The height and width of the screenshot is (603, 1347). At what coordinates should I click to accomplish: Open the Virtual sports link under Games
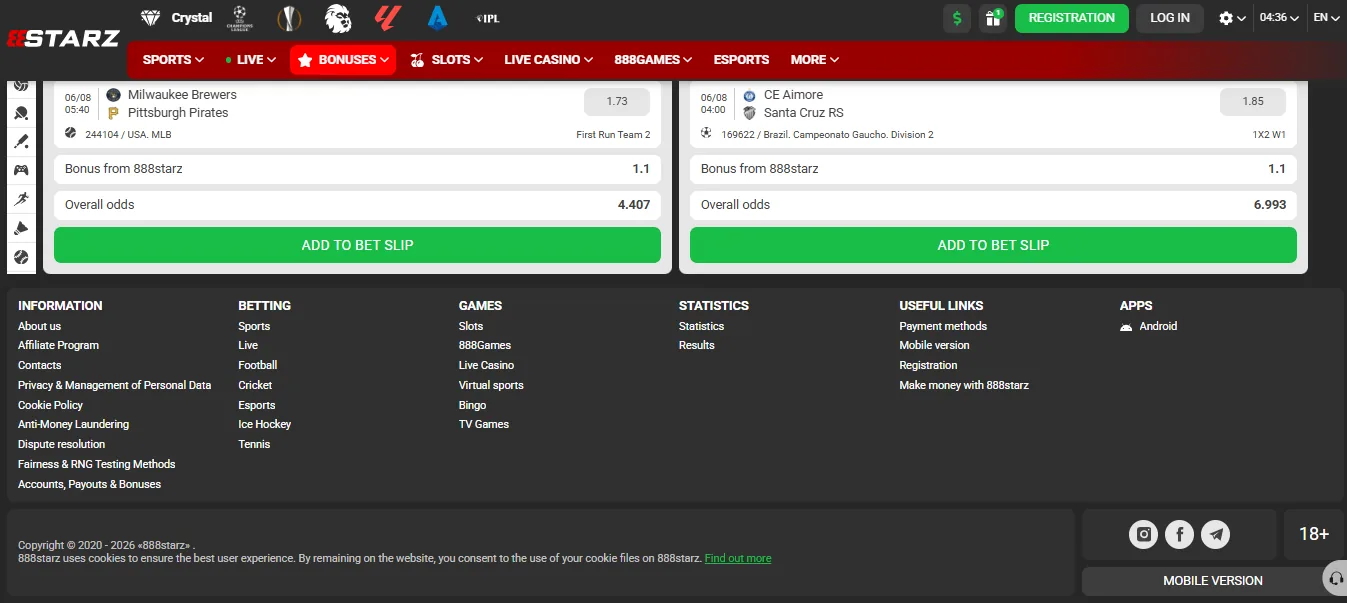tap(491, 385)
